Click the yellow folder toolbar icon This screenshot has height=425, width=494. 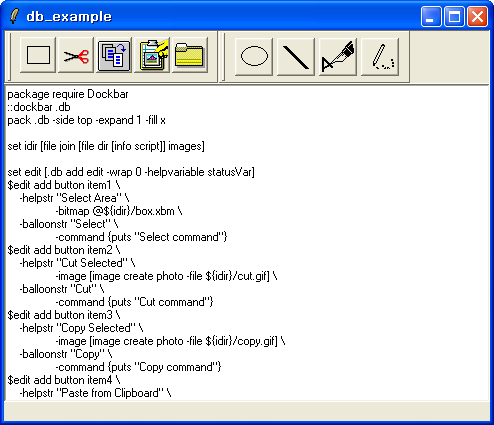[x=189, y=55]
